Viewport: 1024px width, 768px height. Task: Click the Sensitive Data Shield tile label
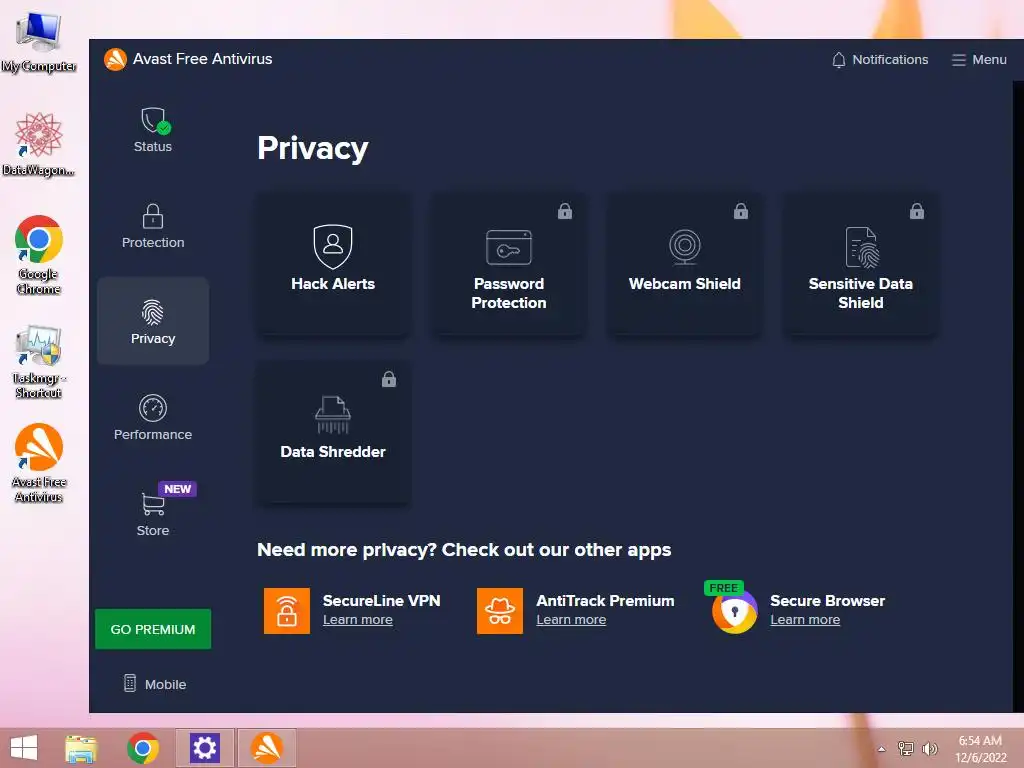click(861, 293)
